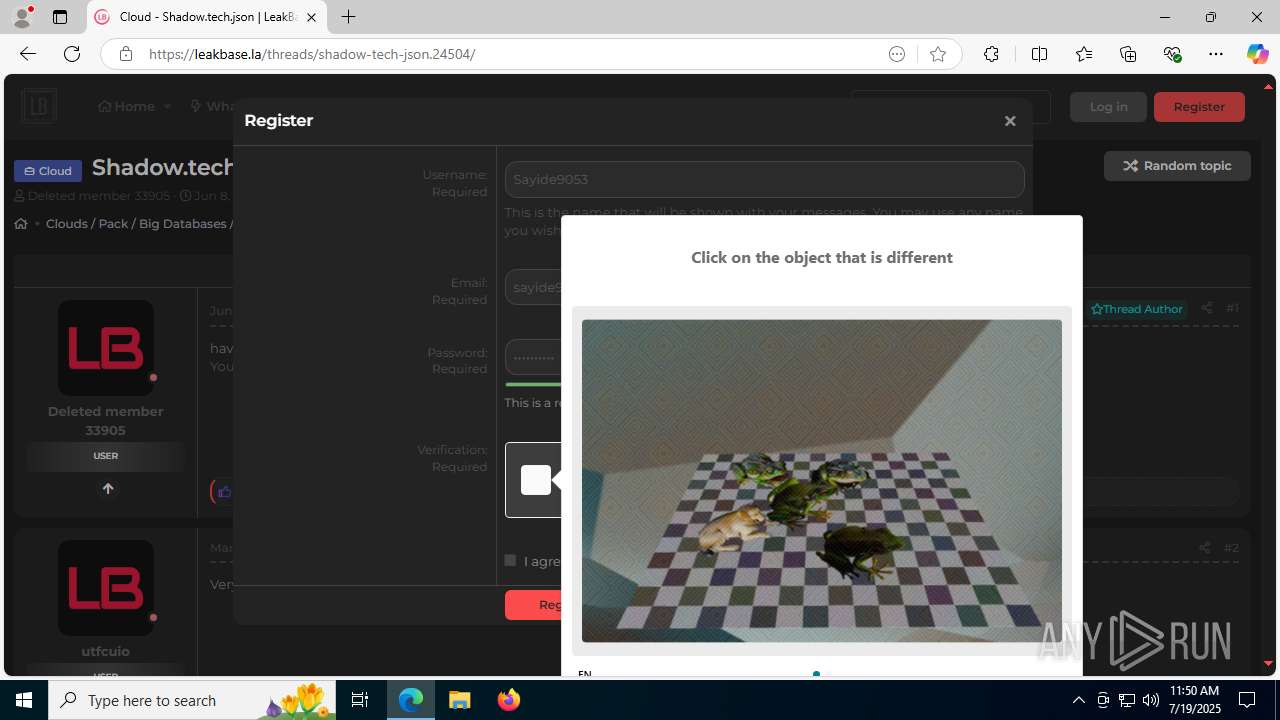1280x720 pixels.
Task: Open the volume icon in system tray
Action: [x=1150, y=700]
